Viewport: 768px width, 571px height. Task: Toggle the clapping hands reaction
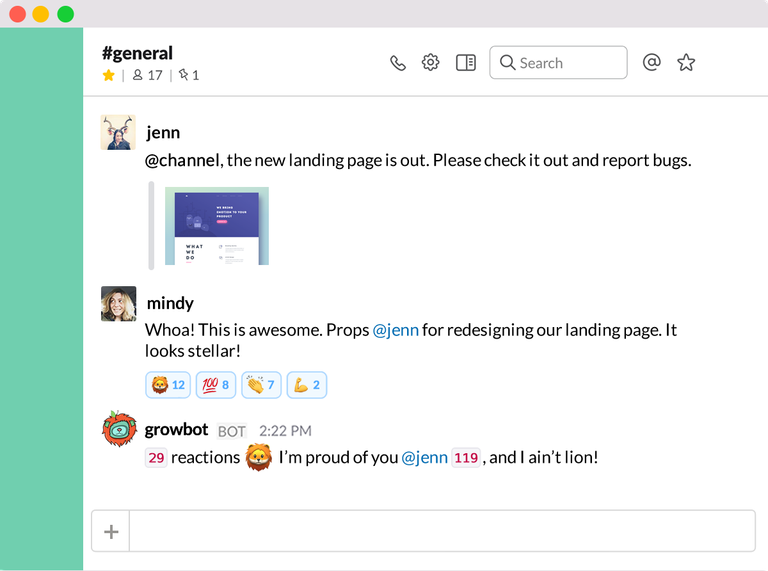point(261,385)
